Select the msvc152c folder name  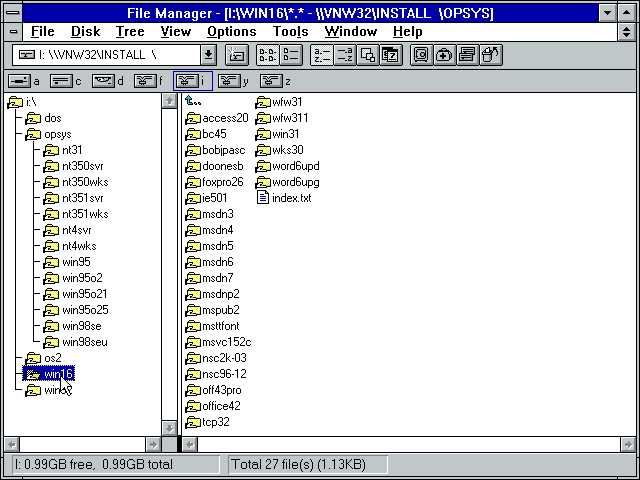pos(227,342)
